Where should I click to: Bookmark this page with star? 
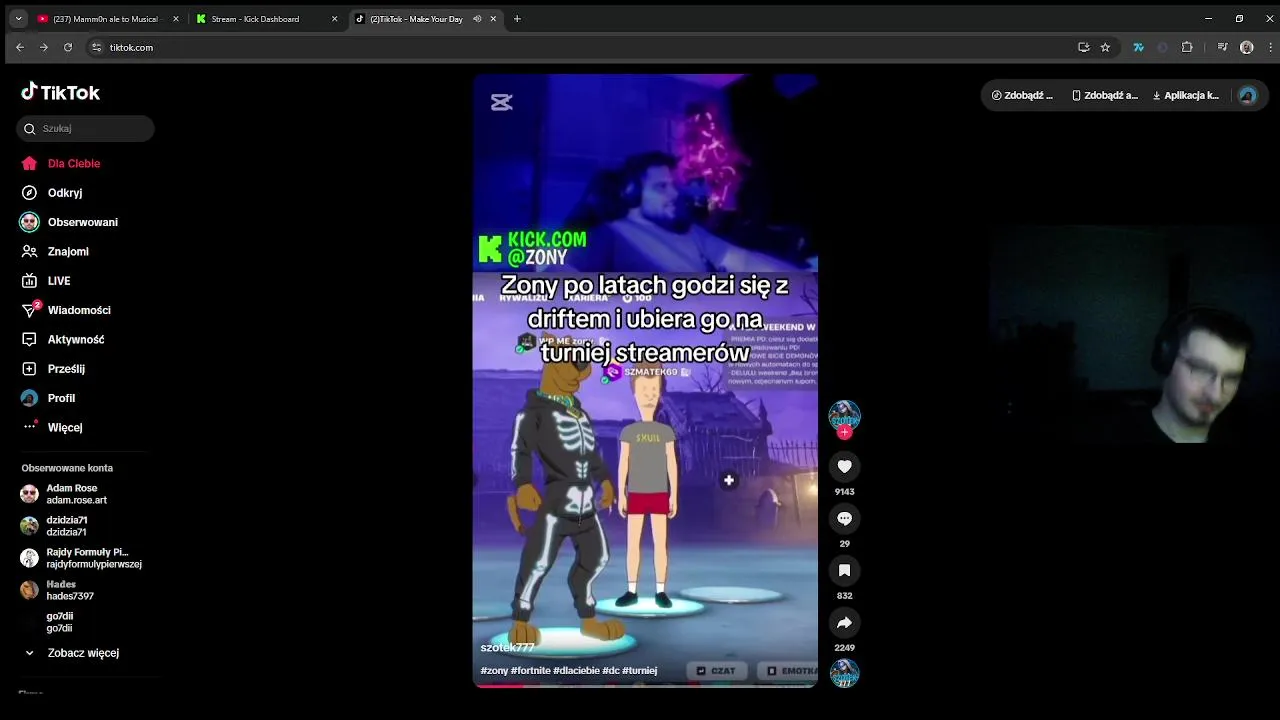tap(1105, 47)
